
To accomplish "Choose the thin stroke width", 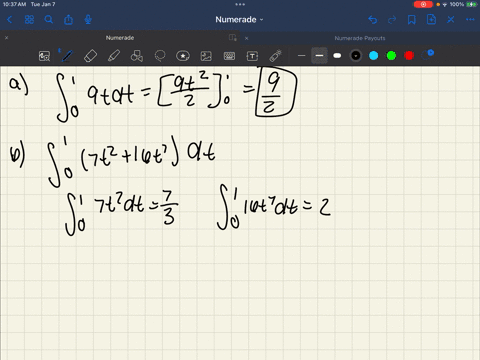I will click(301, 56).
